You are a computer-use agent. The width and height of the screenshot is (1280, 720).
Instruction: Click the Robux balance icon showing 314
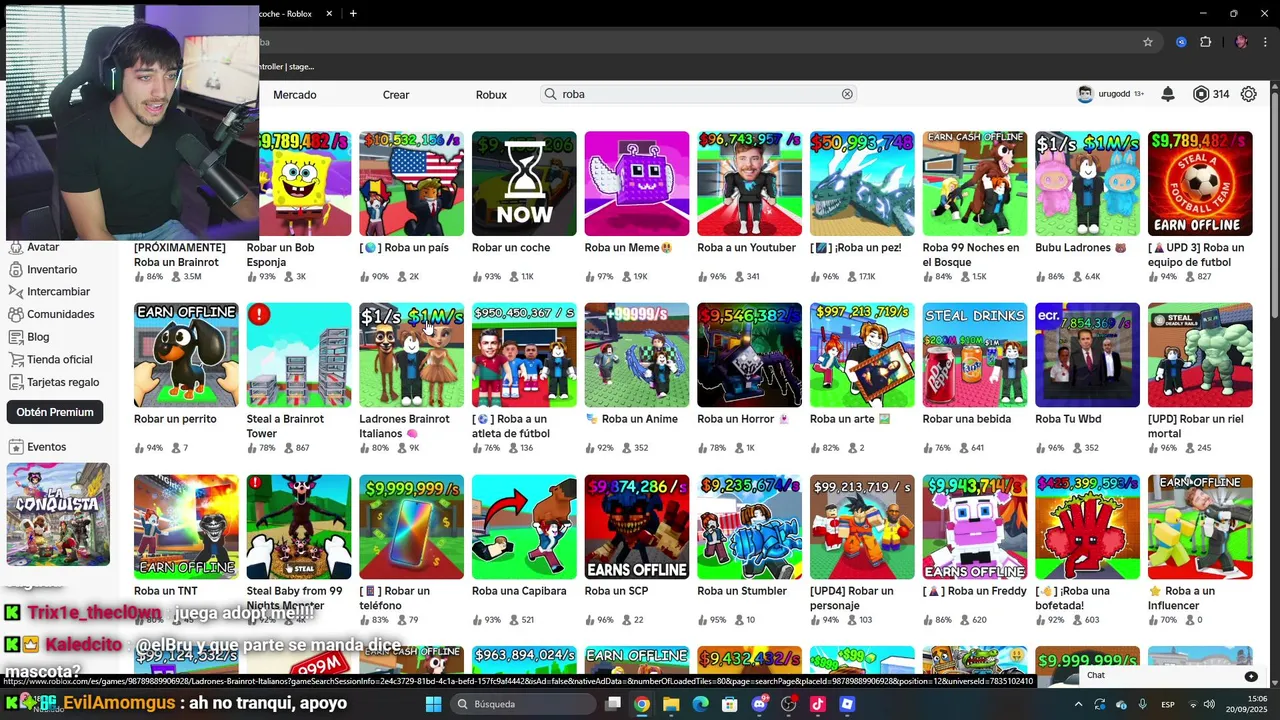[1201, 94]
